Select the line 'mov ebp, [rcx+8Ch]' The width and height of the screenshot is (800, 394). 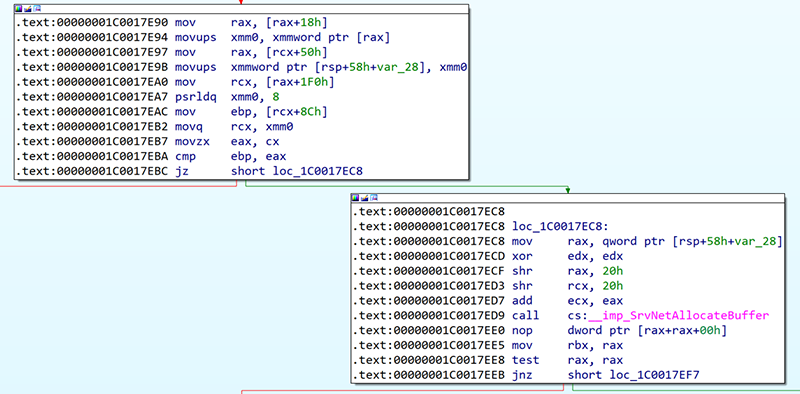click(x=171, y=112)
